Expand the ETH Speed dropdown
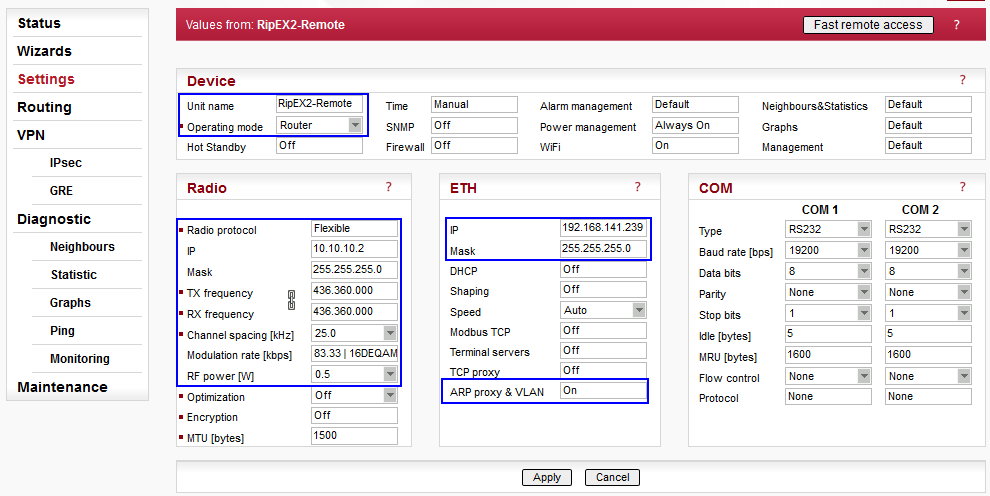The height and width of the screenshot is (496, 990). 639,310
